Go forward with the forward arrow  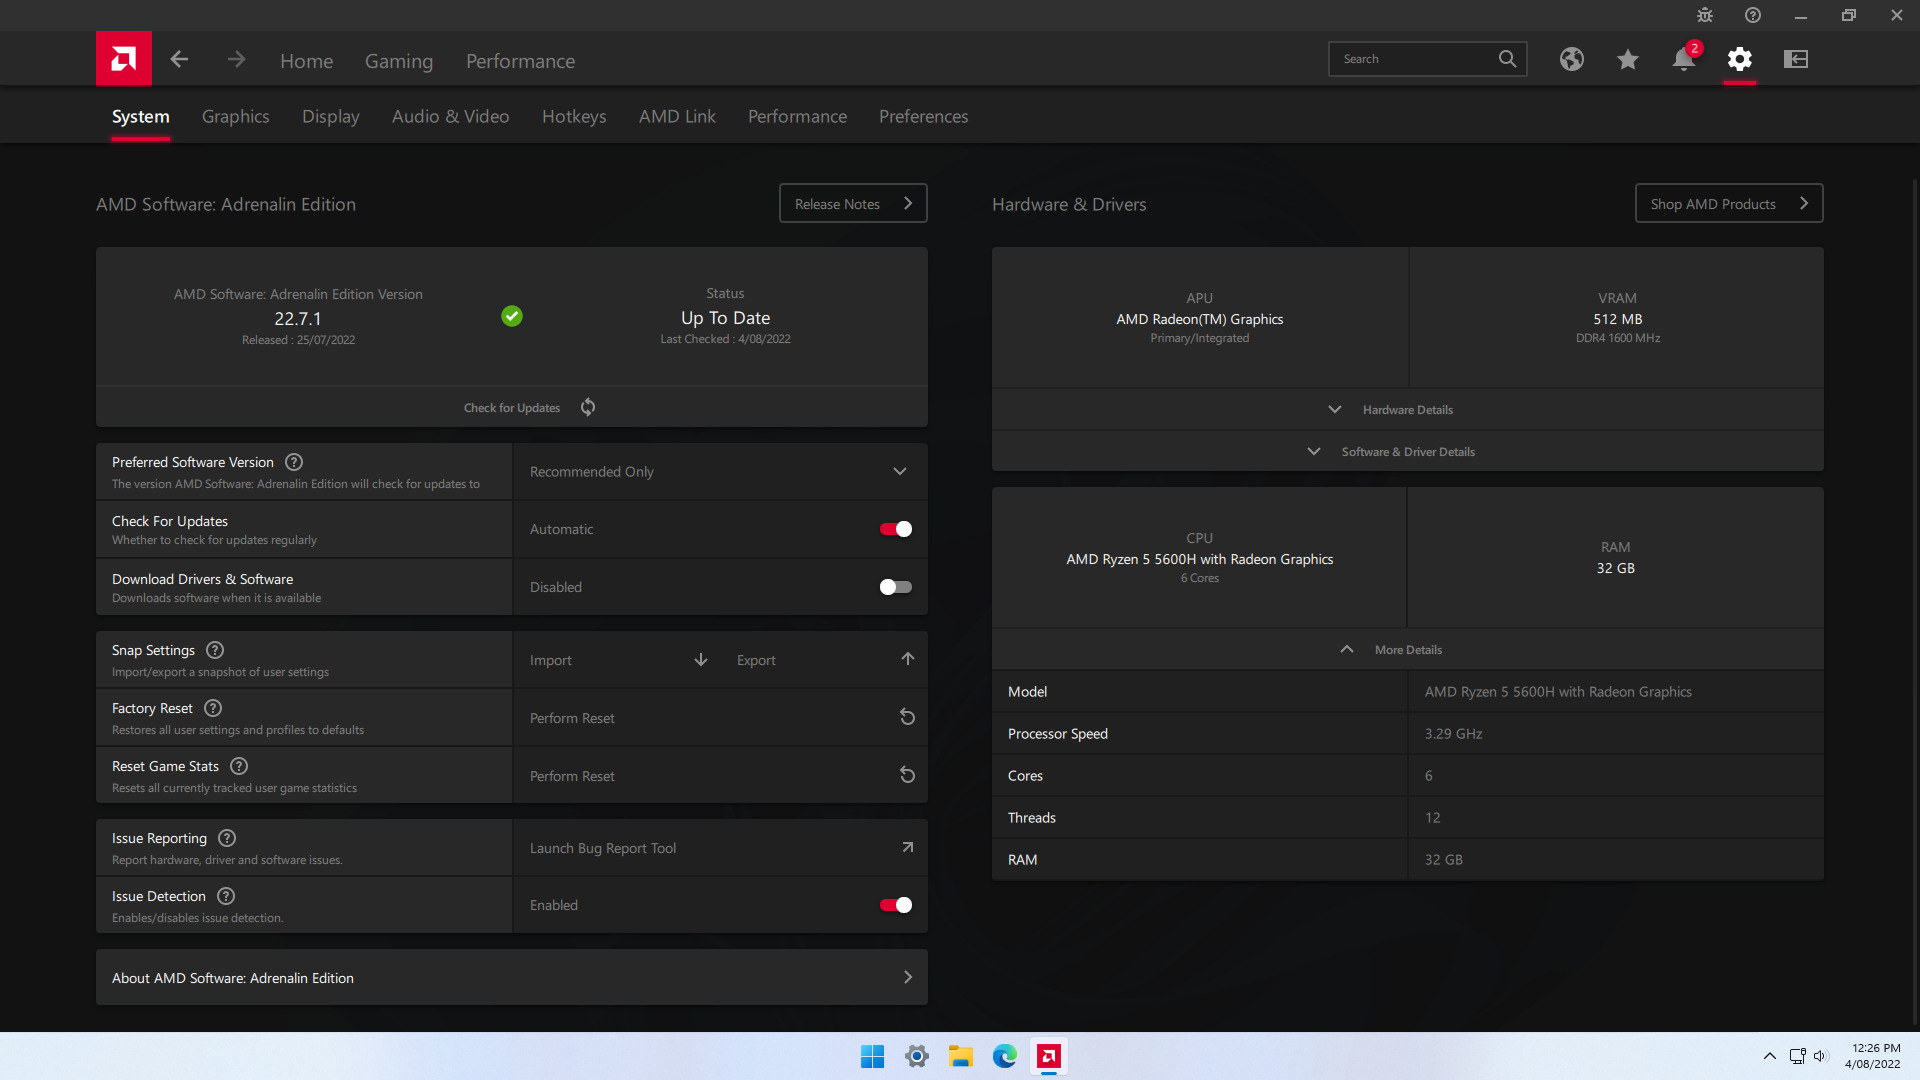tap(236, 60)
